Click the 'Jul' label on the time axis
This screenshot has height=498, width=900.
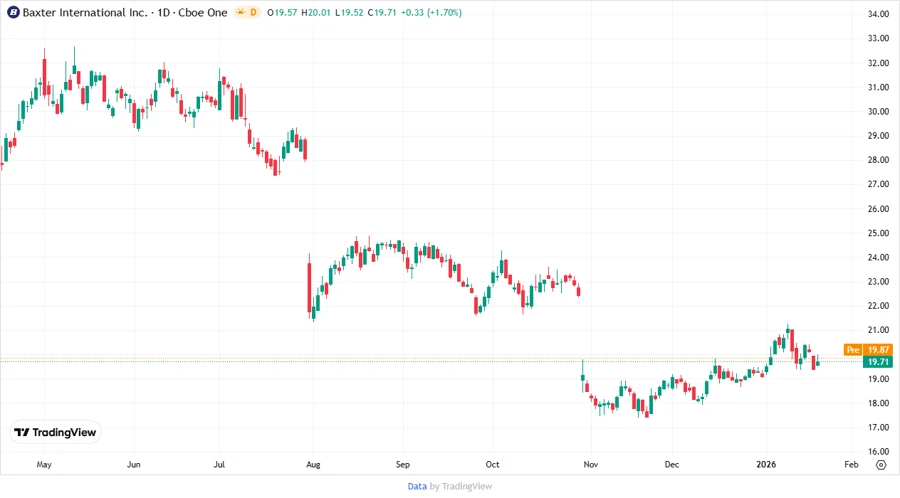point(219,464)
